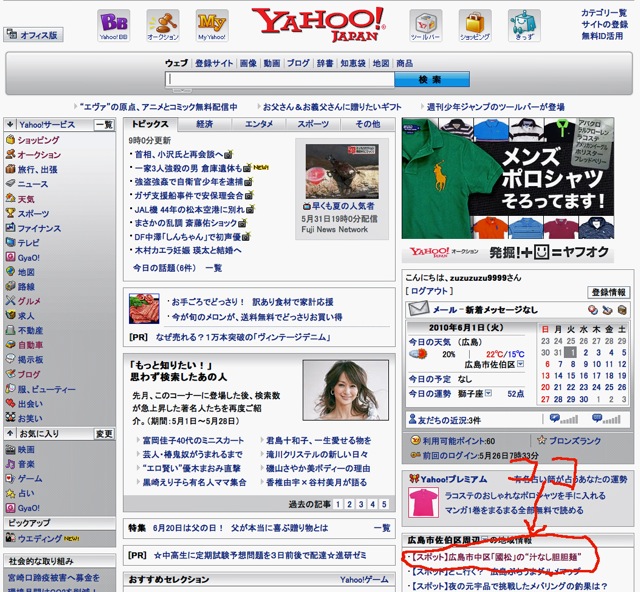Click 一覧 button in Yahoo!サービス header
This screenshot has height=592, width=640.
104,124
